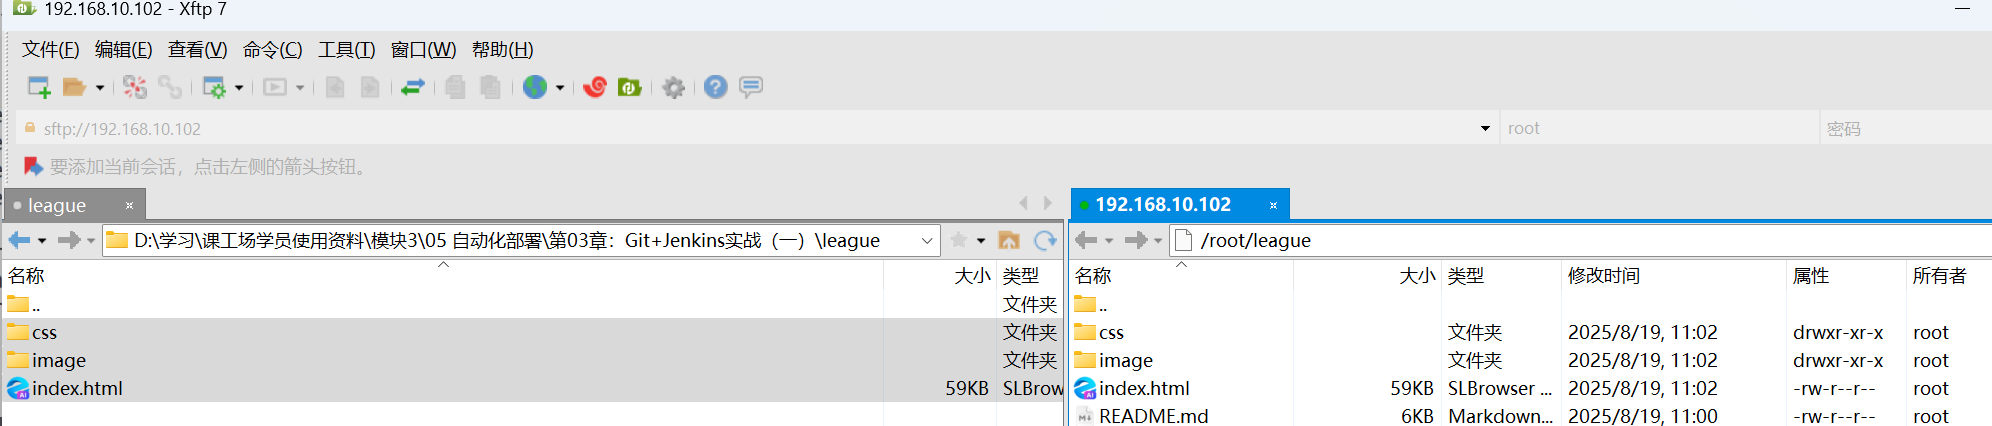Click the copy files toolbar icon
Screen dimensions: 1992x426
click(455, 87)
